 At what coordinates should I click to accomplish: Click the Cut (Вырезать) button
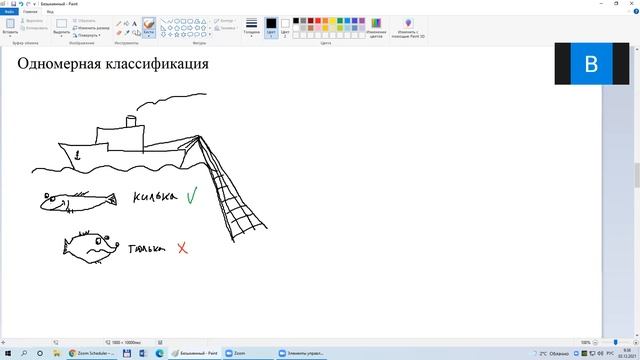pyautogui.click(x=32, y=20)
